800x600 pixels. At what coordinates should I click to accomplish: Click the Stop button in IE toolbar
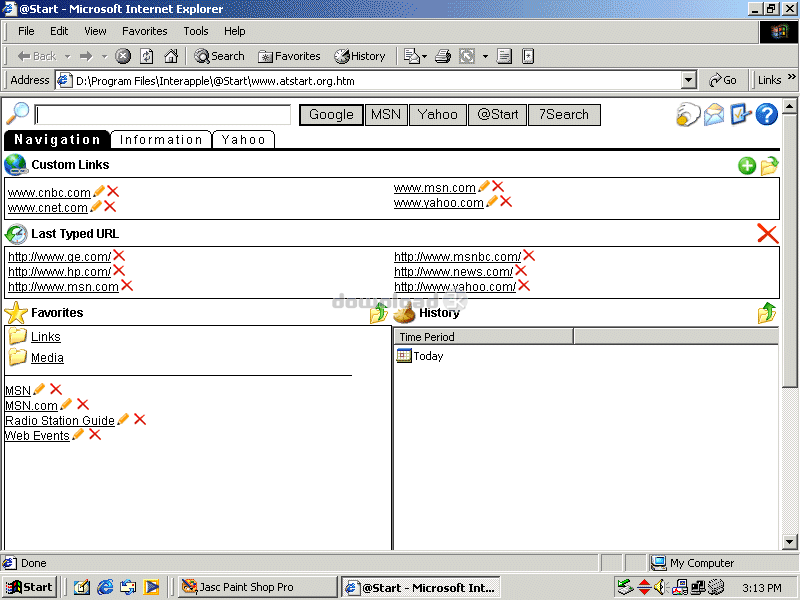pyautogui.click(x=123, y=56)
